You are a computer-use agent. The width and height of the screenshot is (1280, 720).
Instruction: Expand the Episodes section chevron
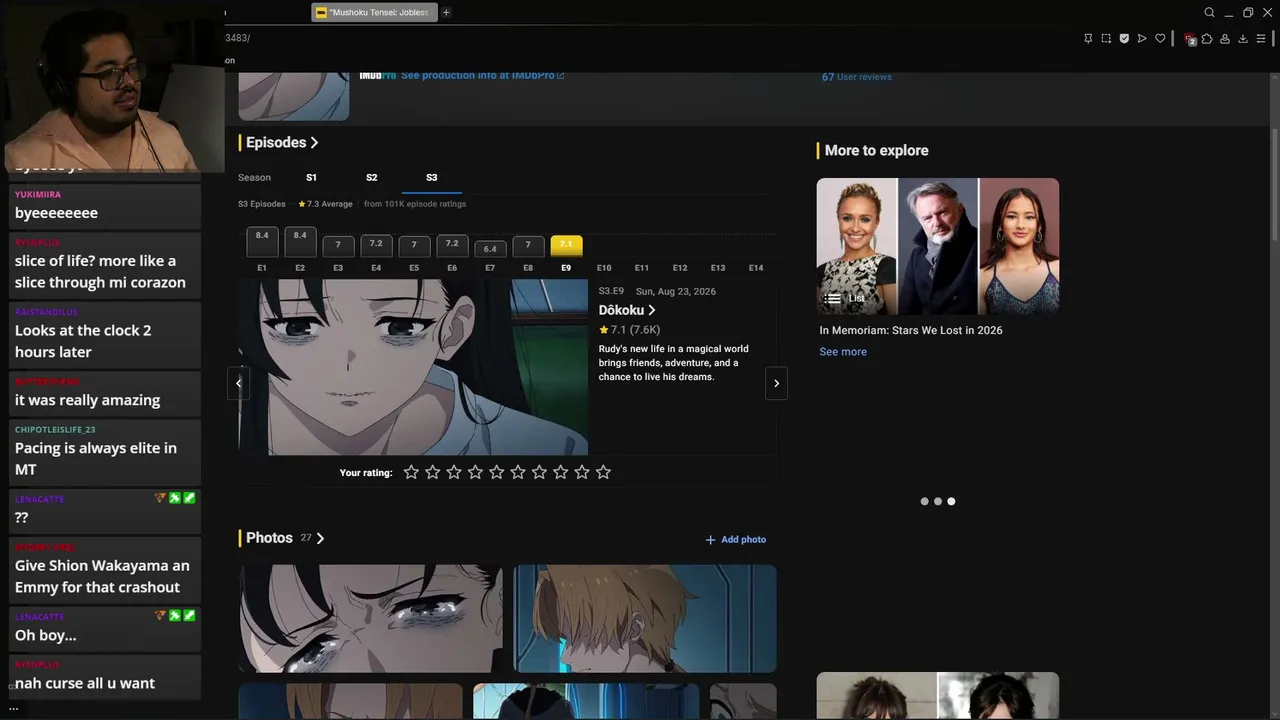(314, 143)
